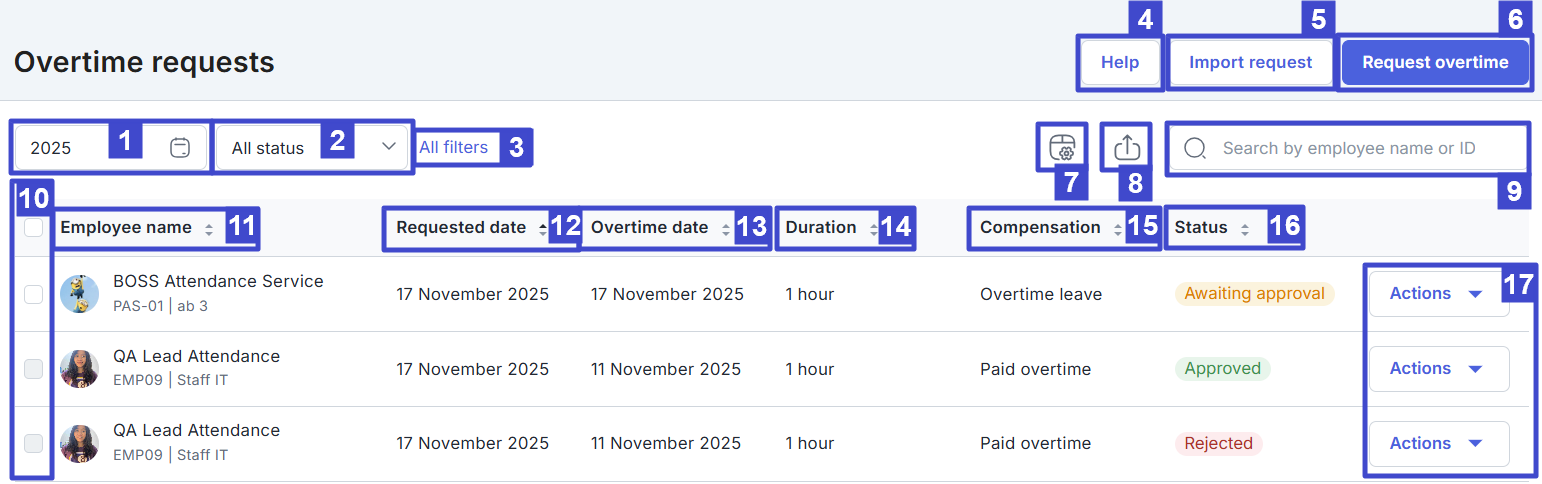The image size is (1542, 484).
Task: Click the Import request button
Action: tap(1250, 62)
